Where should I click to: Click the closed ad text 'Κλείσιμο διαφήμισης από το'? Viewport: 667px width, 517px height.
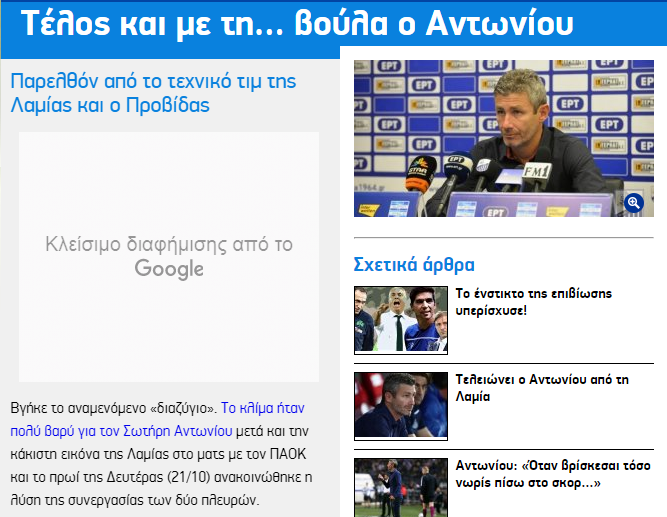pos(169,245)
